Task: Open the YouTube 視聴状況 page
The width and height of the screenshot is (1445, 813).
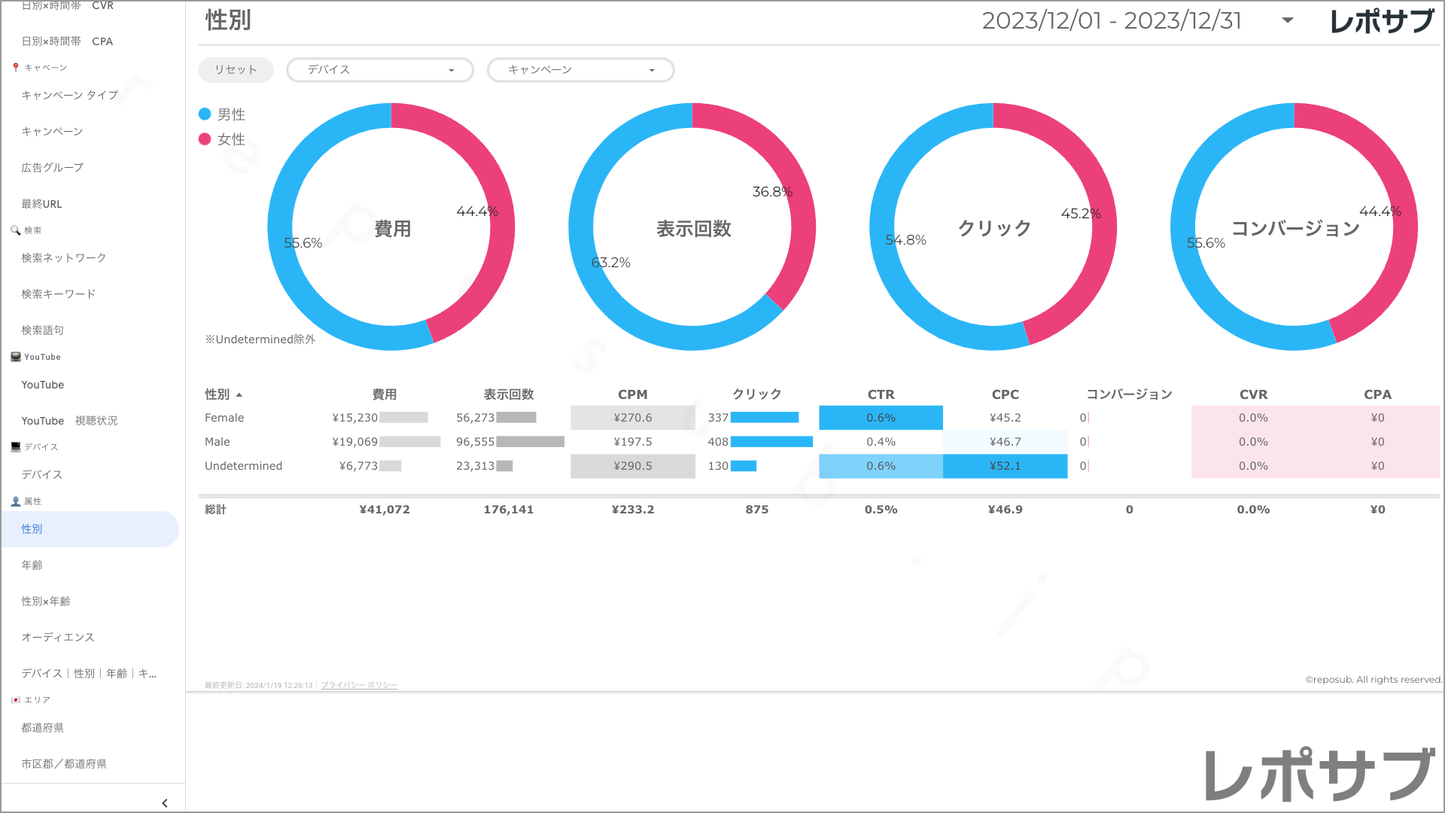Action: [69, 421]
